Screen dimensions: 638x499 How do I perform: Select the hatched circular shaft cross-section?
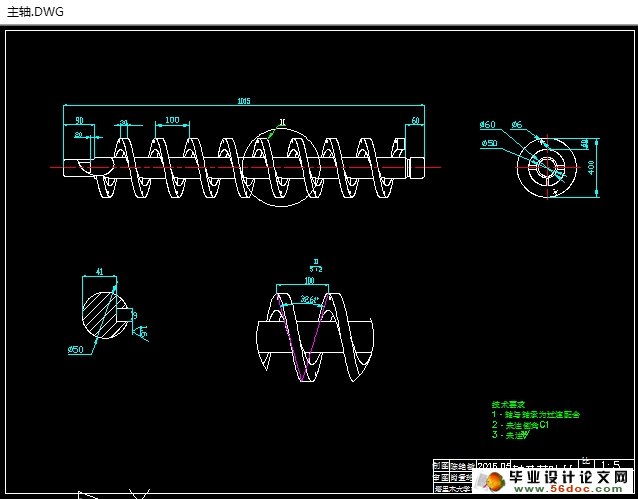(104, 315)
